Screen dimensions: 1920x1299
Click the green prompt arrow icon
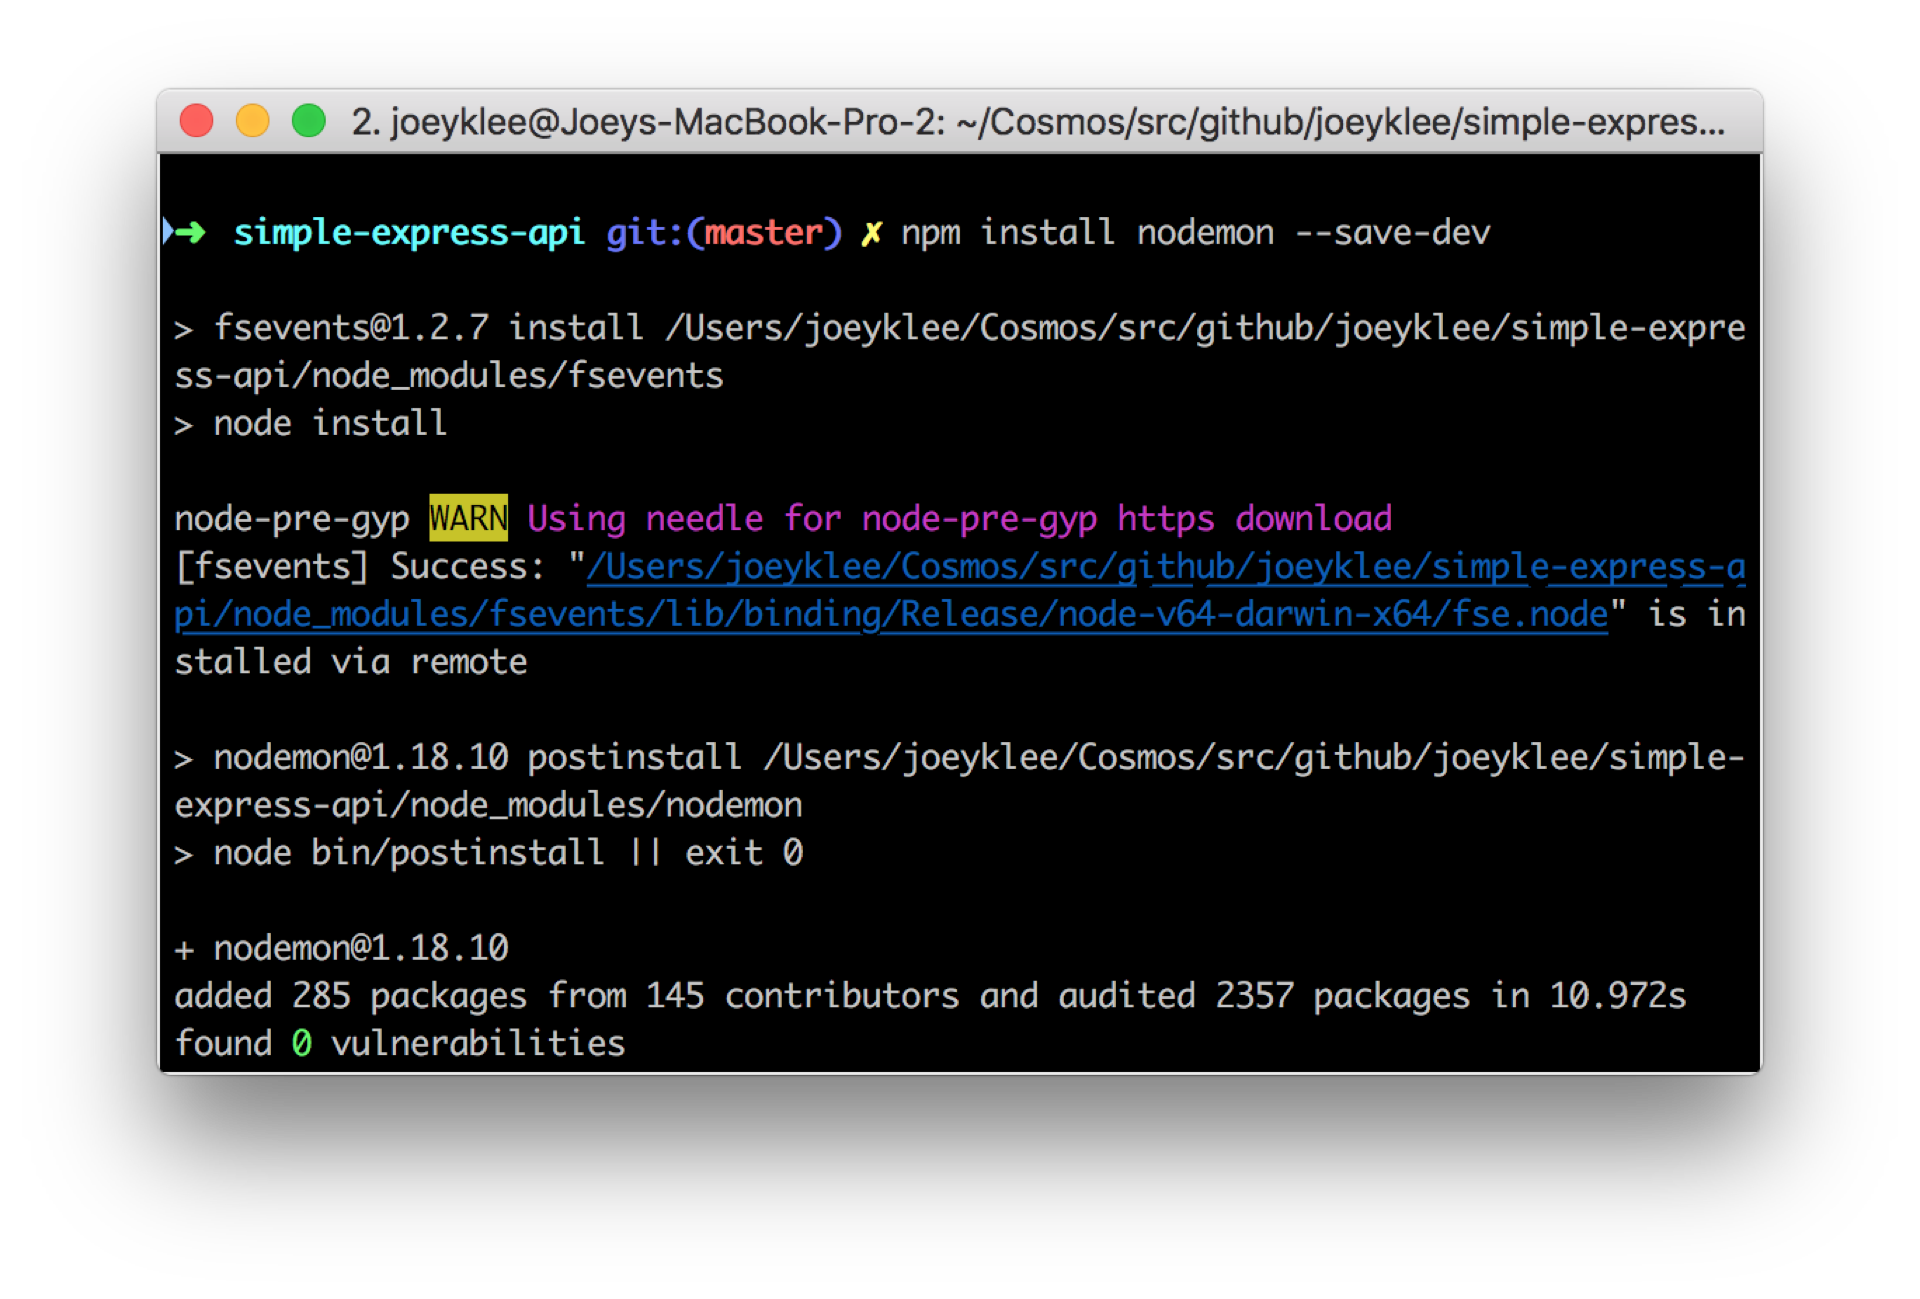[x=188, y=232]
